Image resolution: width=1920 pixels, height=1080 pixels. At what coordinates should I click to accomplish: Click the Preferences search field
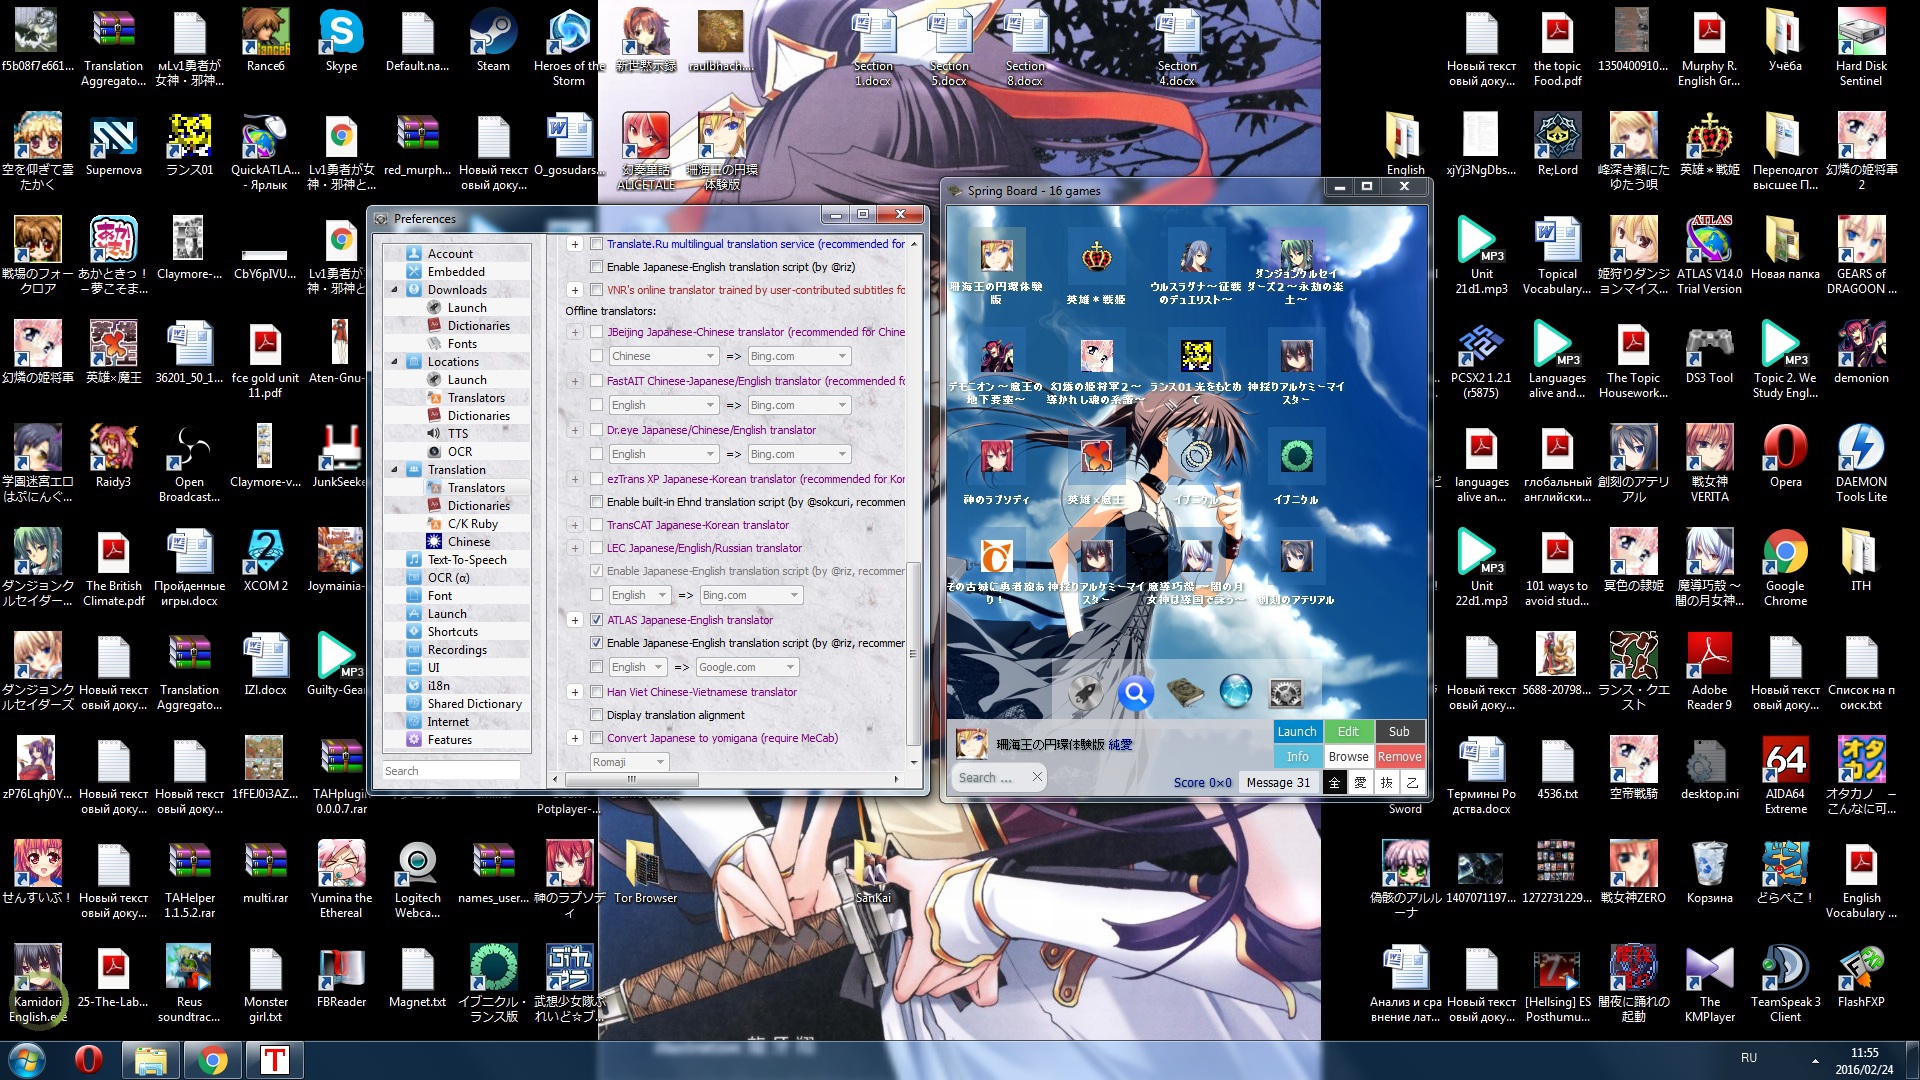[451, 771]
